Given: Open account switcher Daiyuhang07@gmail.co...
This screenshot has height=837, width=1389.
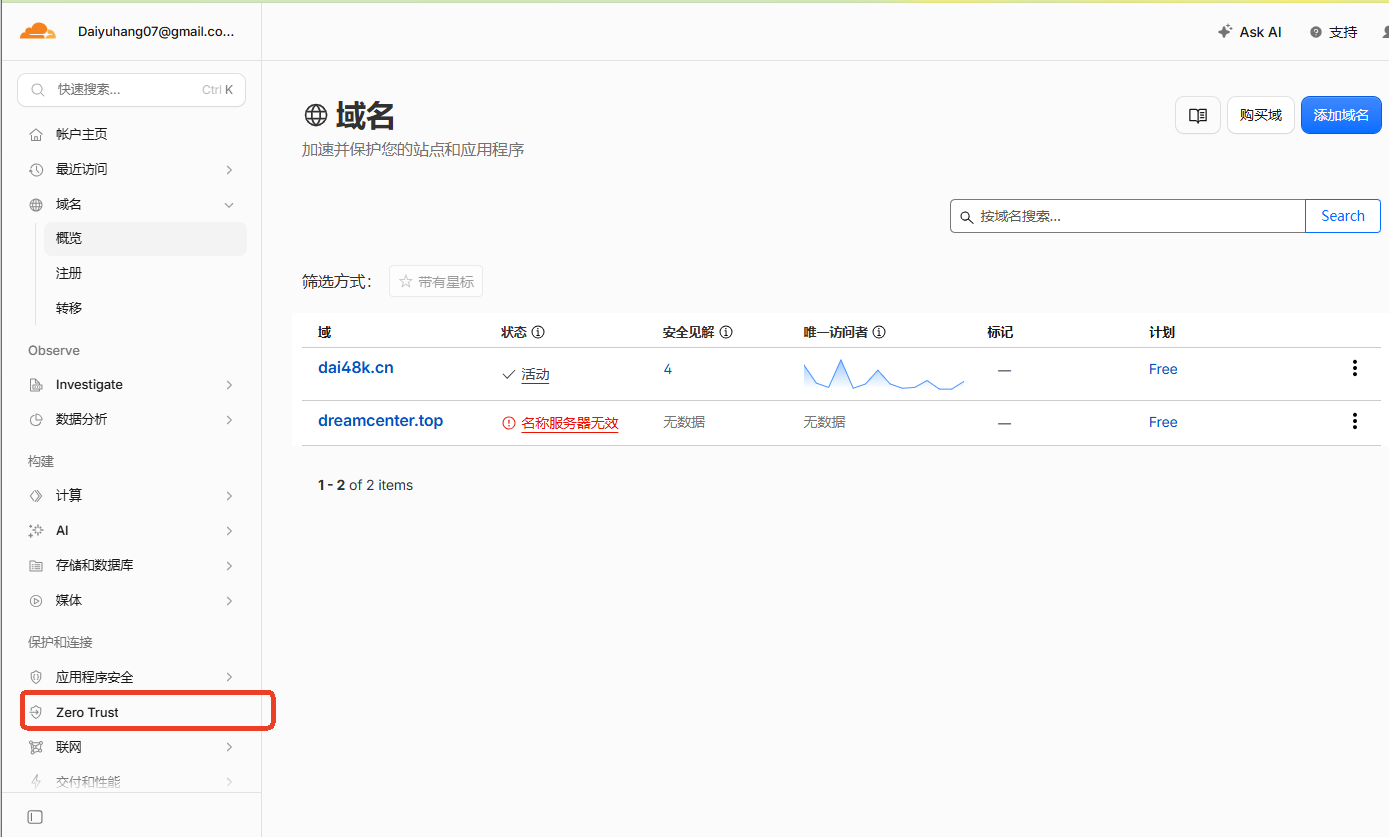Looking at the screenshot, I should pyautogui.click(x=156, y=31).
